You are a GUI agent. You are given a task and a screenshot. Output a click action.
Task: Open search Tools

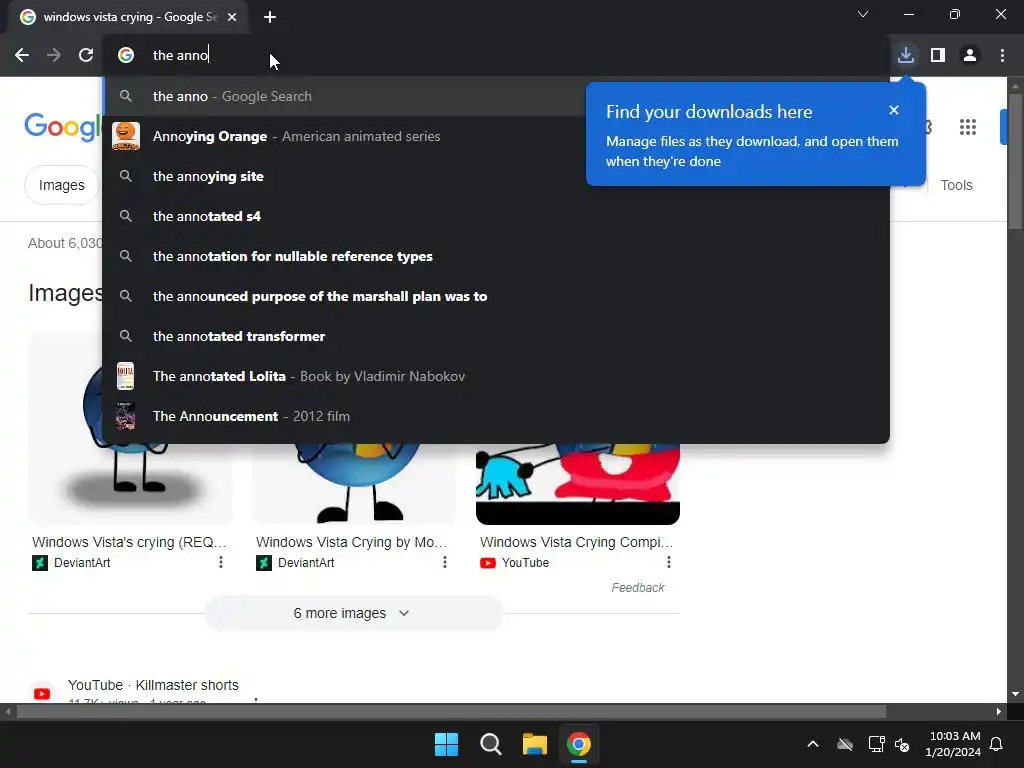click(x=956, y=185)
